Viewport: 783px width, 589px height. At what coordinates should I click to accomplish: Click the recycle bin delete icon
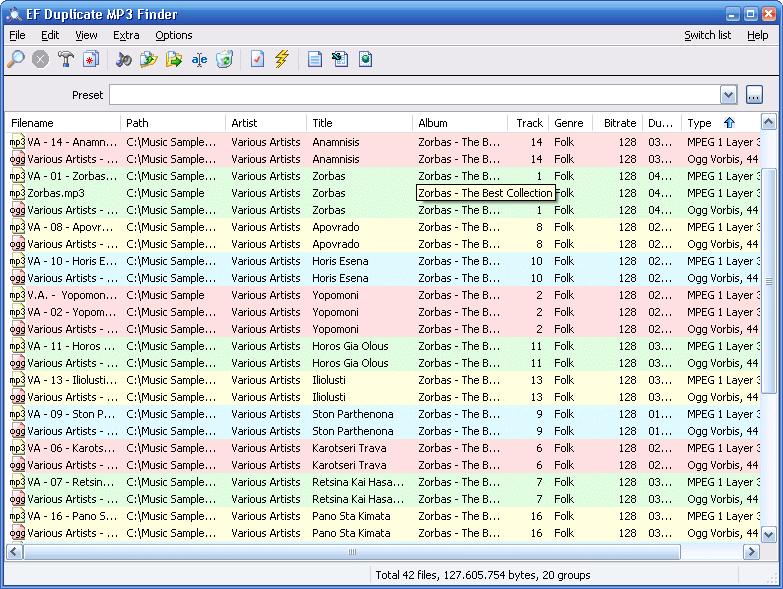(x=224, y=59)
